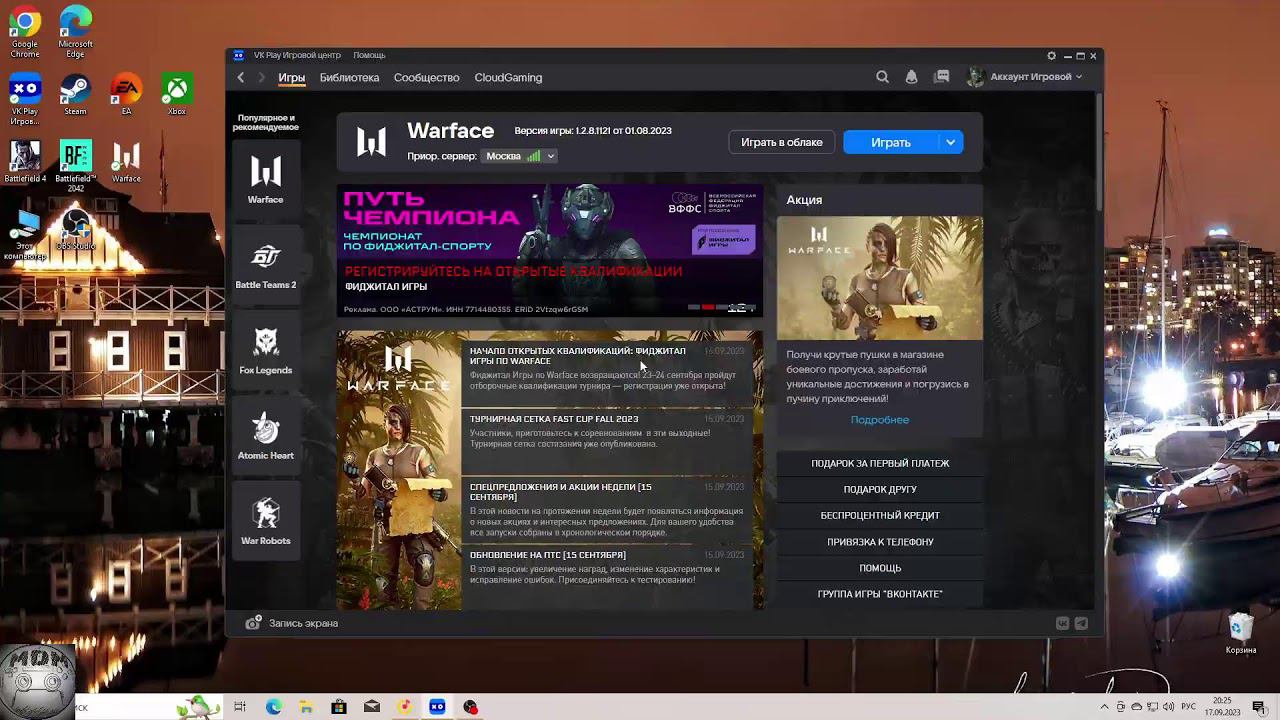Click the search magnifier icon
The width and height of the screenshot is (1280, 720).
coord(882,77)
